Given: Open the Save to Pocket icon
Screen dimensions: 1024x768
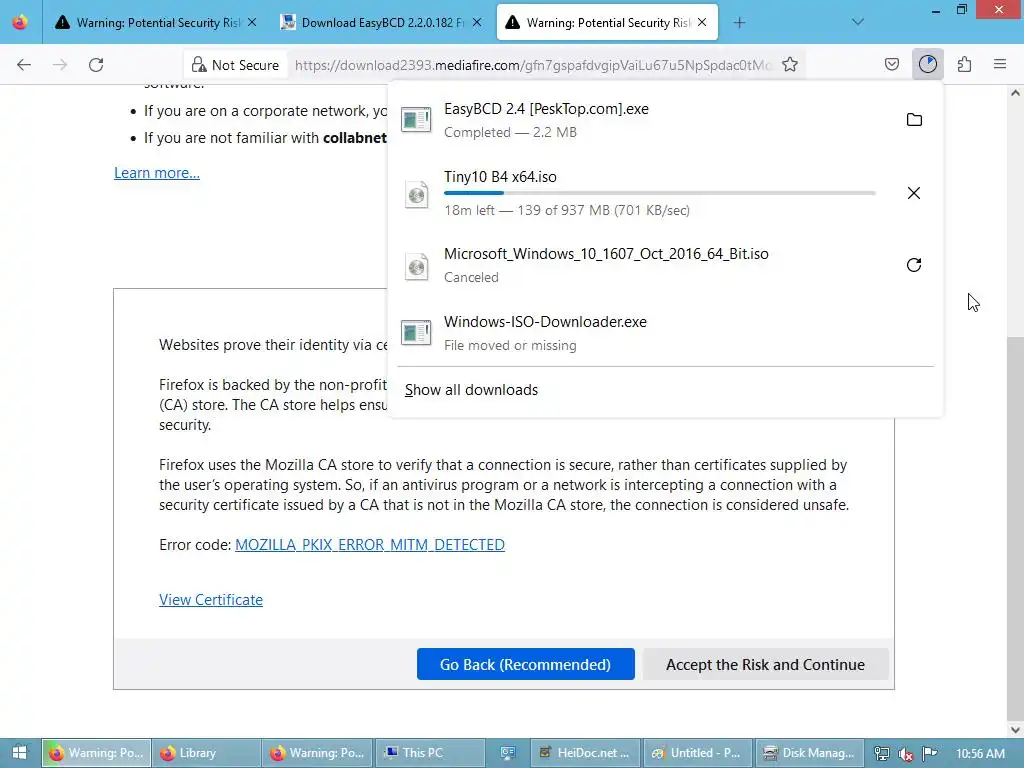Looking at the screenshot, I should pyautogui.click(x=891, y=64).
